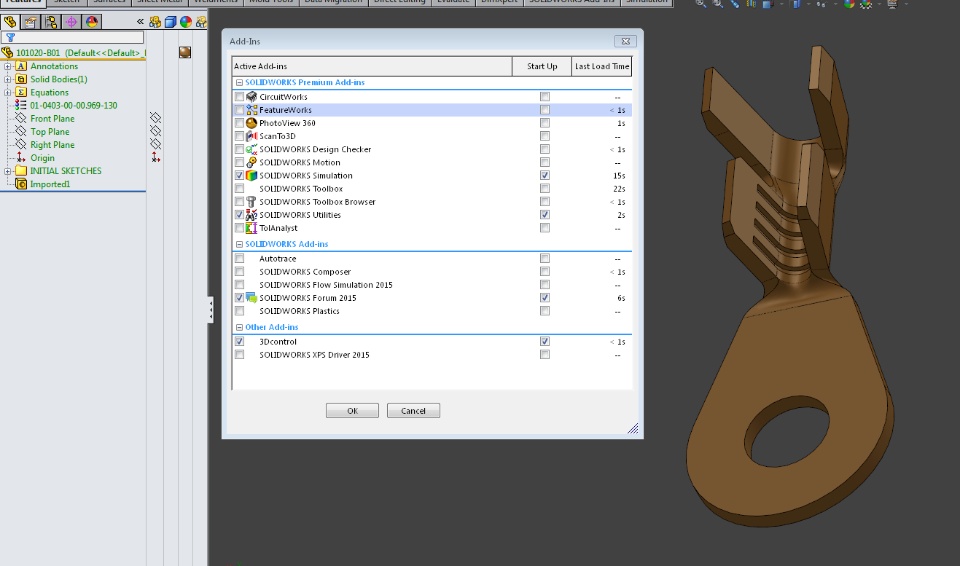The image size is (960, 566).
Task: Click OK in the Add-Ins dialog
Action: click(352, 411)
